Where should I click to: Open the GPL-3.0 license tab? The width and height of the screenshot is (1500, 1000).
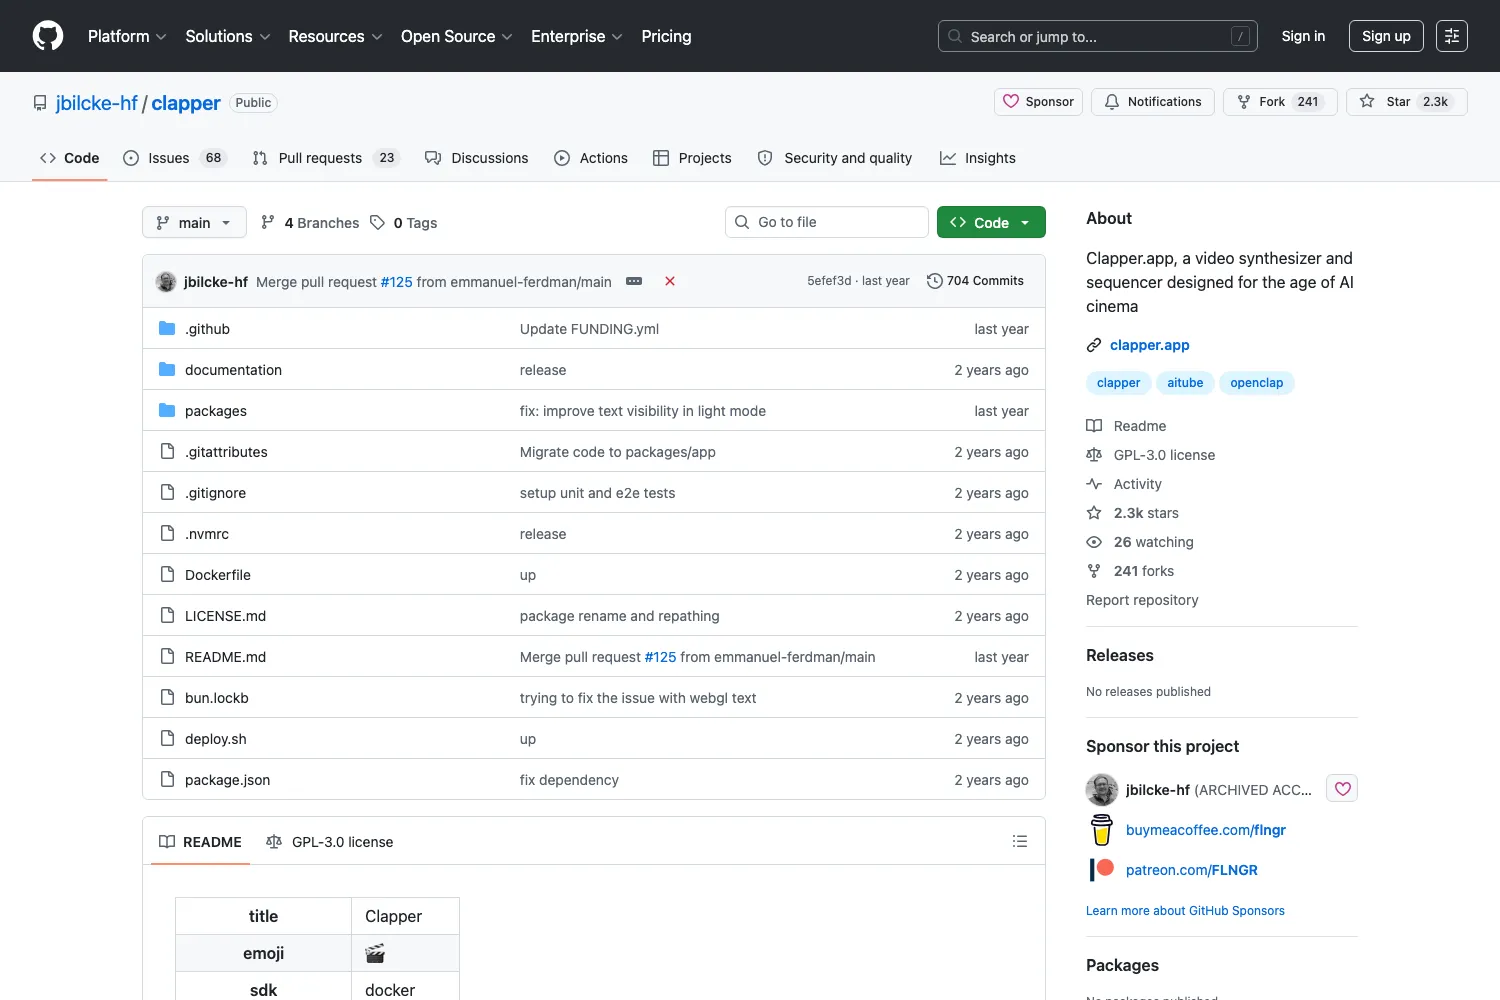[330, 842]
